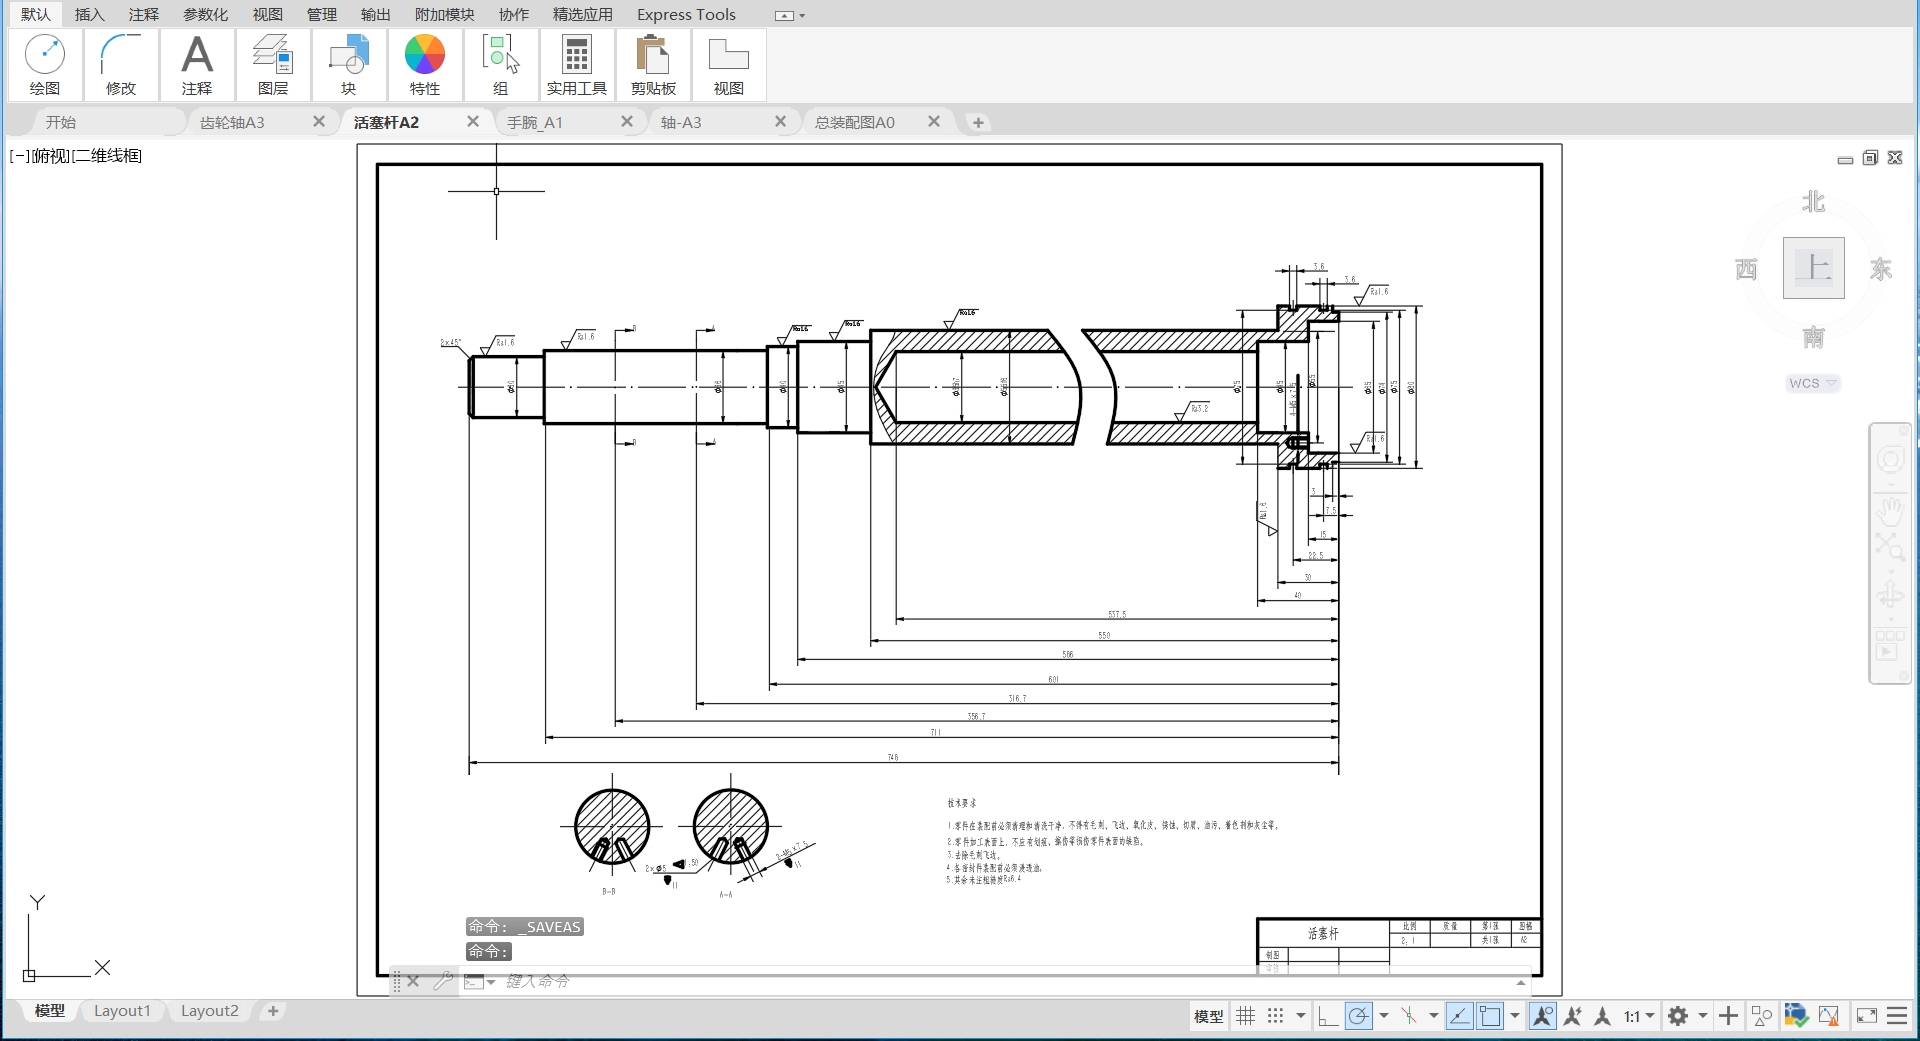Select the Orbit tool in navigation bar
The height and width of the screenshot is (1041, 1920).
tap(1890, 596)
